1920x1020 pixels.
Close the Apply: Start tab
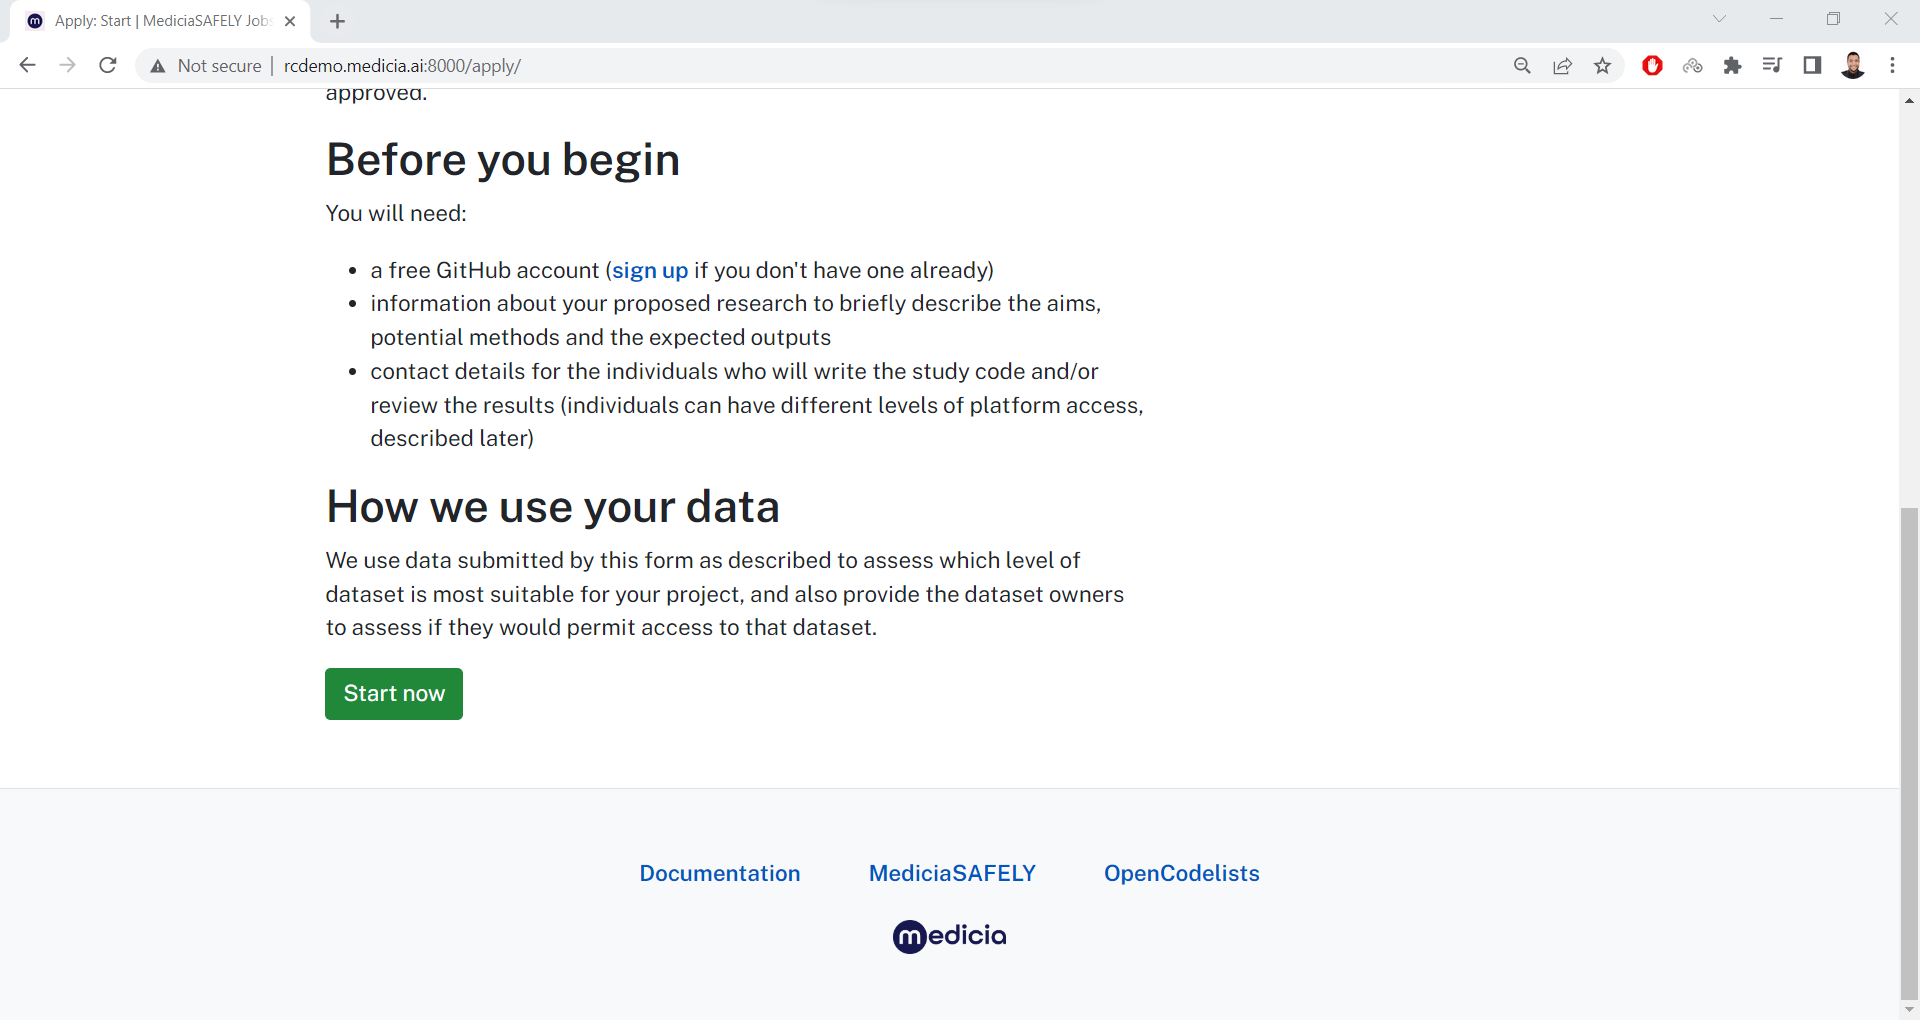tap(290, 21)
